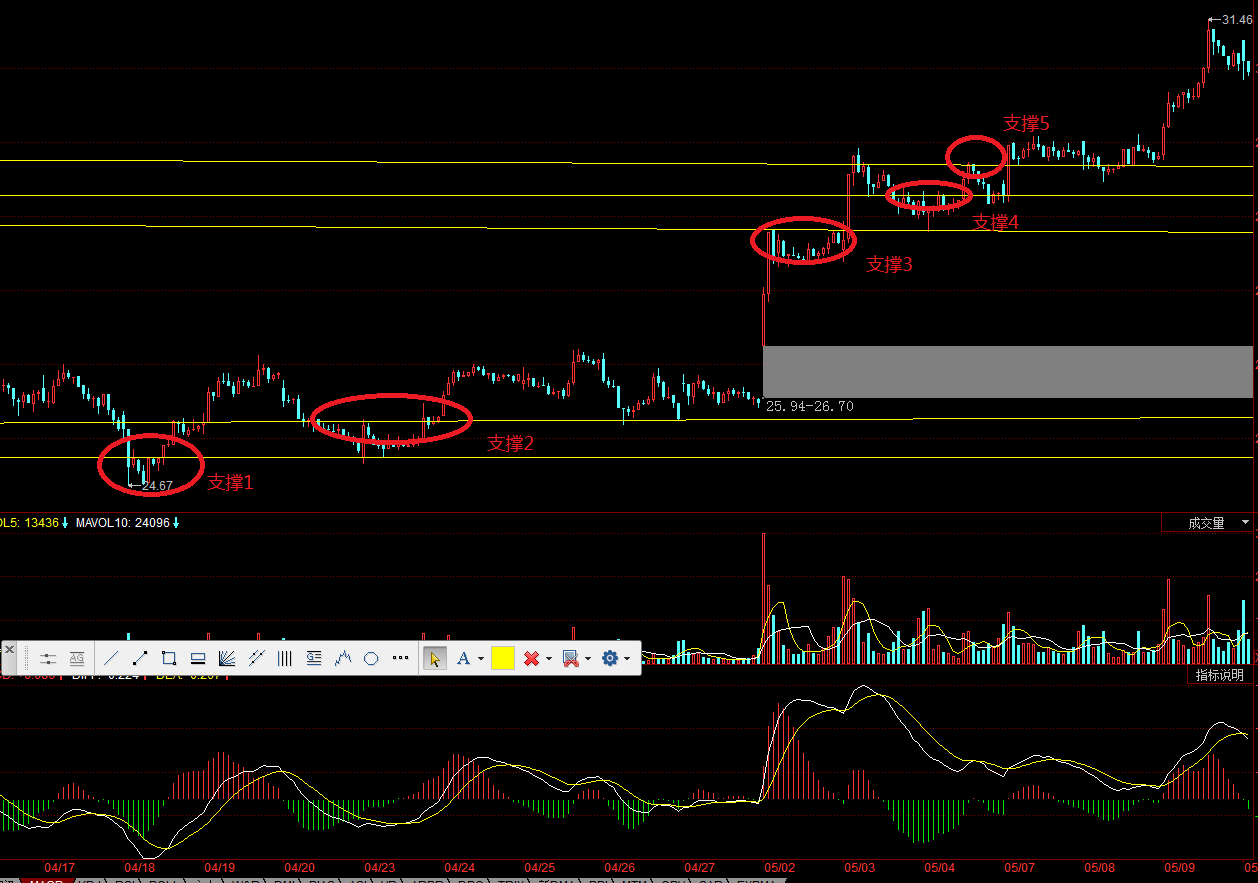Close the floating drawing toolbar

pyautogui.click(x=9, y=650)
